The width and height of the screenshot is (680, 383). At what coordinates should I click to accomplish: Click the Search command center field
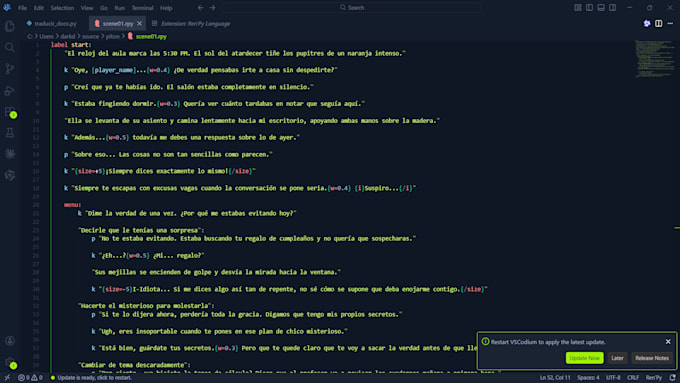click(351, 7)
